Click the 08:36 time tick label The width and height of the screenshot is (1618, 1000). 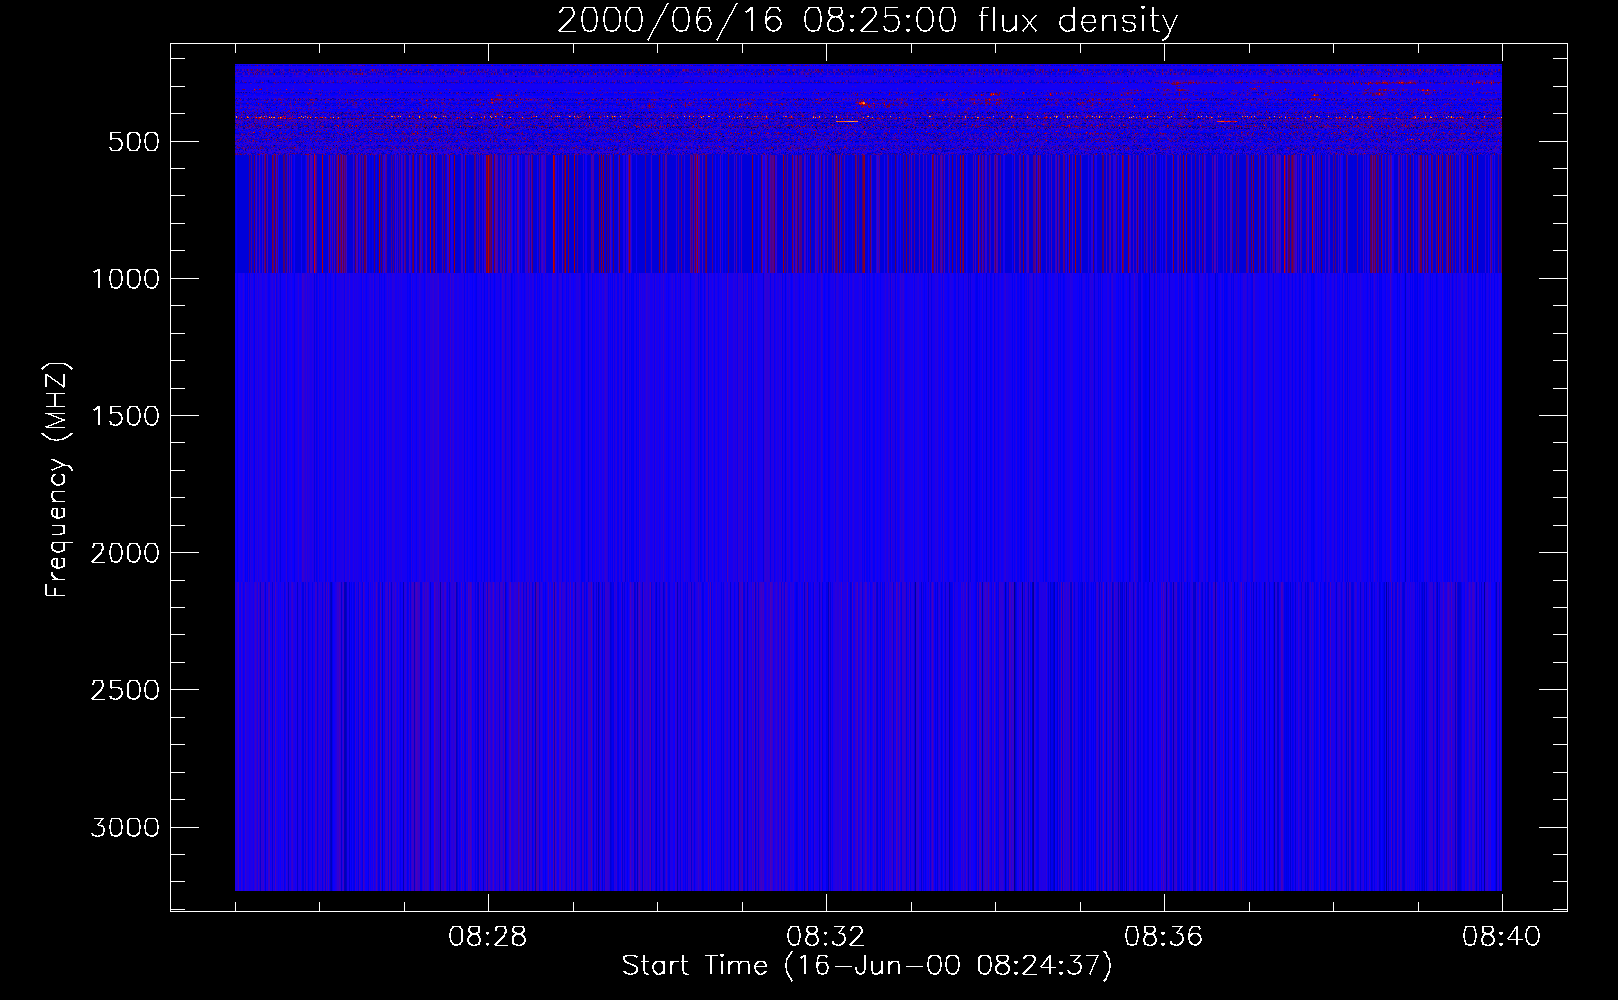[1164, 937]
